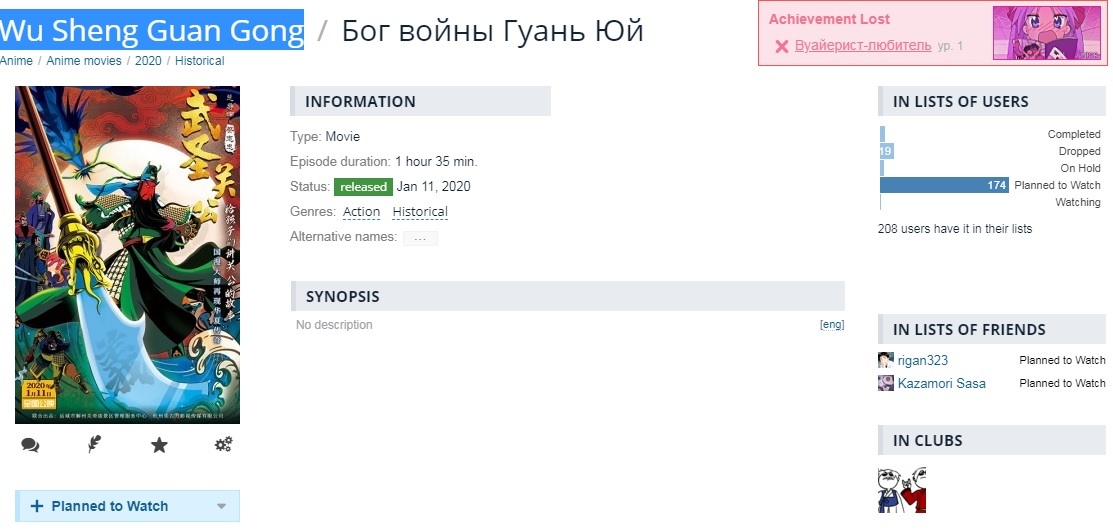Image resolution: width=1113 pixels, height=529 pixels.
Task: Open the Вуайерист-любитель achievement link
Action: [x=863, y=46]
